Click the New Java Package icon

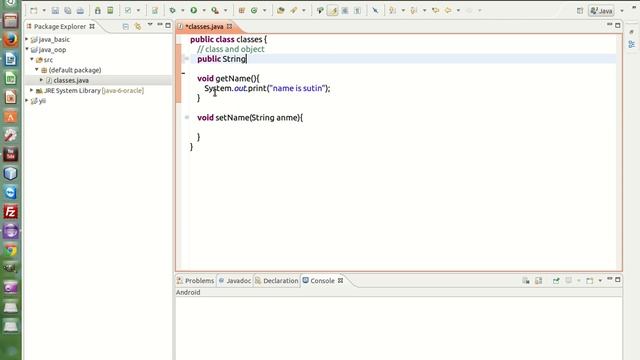[x=242, y=11]
